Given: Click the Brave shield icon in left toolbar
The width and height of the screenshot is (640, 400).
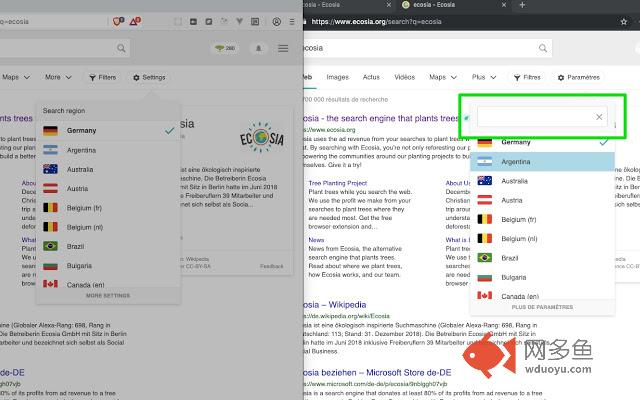Looking at the screenshot, I should point(118,21).
